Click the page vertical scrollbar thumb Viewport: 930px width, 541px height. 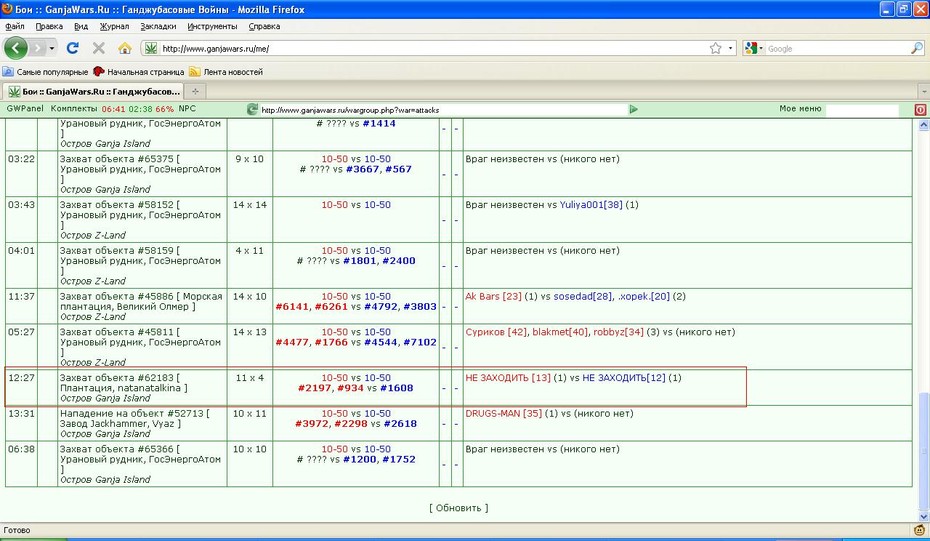click(x=923, y=456)
